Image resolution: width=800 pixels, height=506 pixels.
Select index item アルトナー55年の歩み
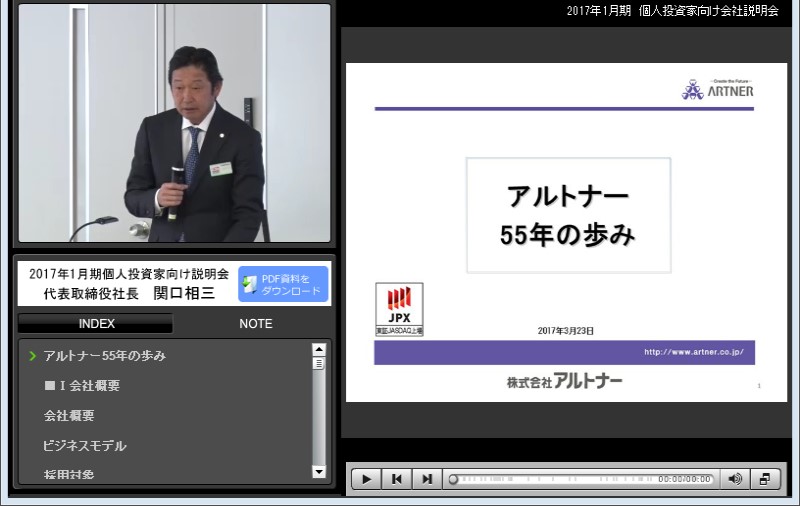105,356
